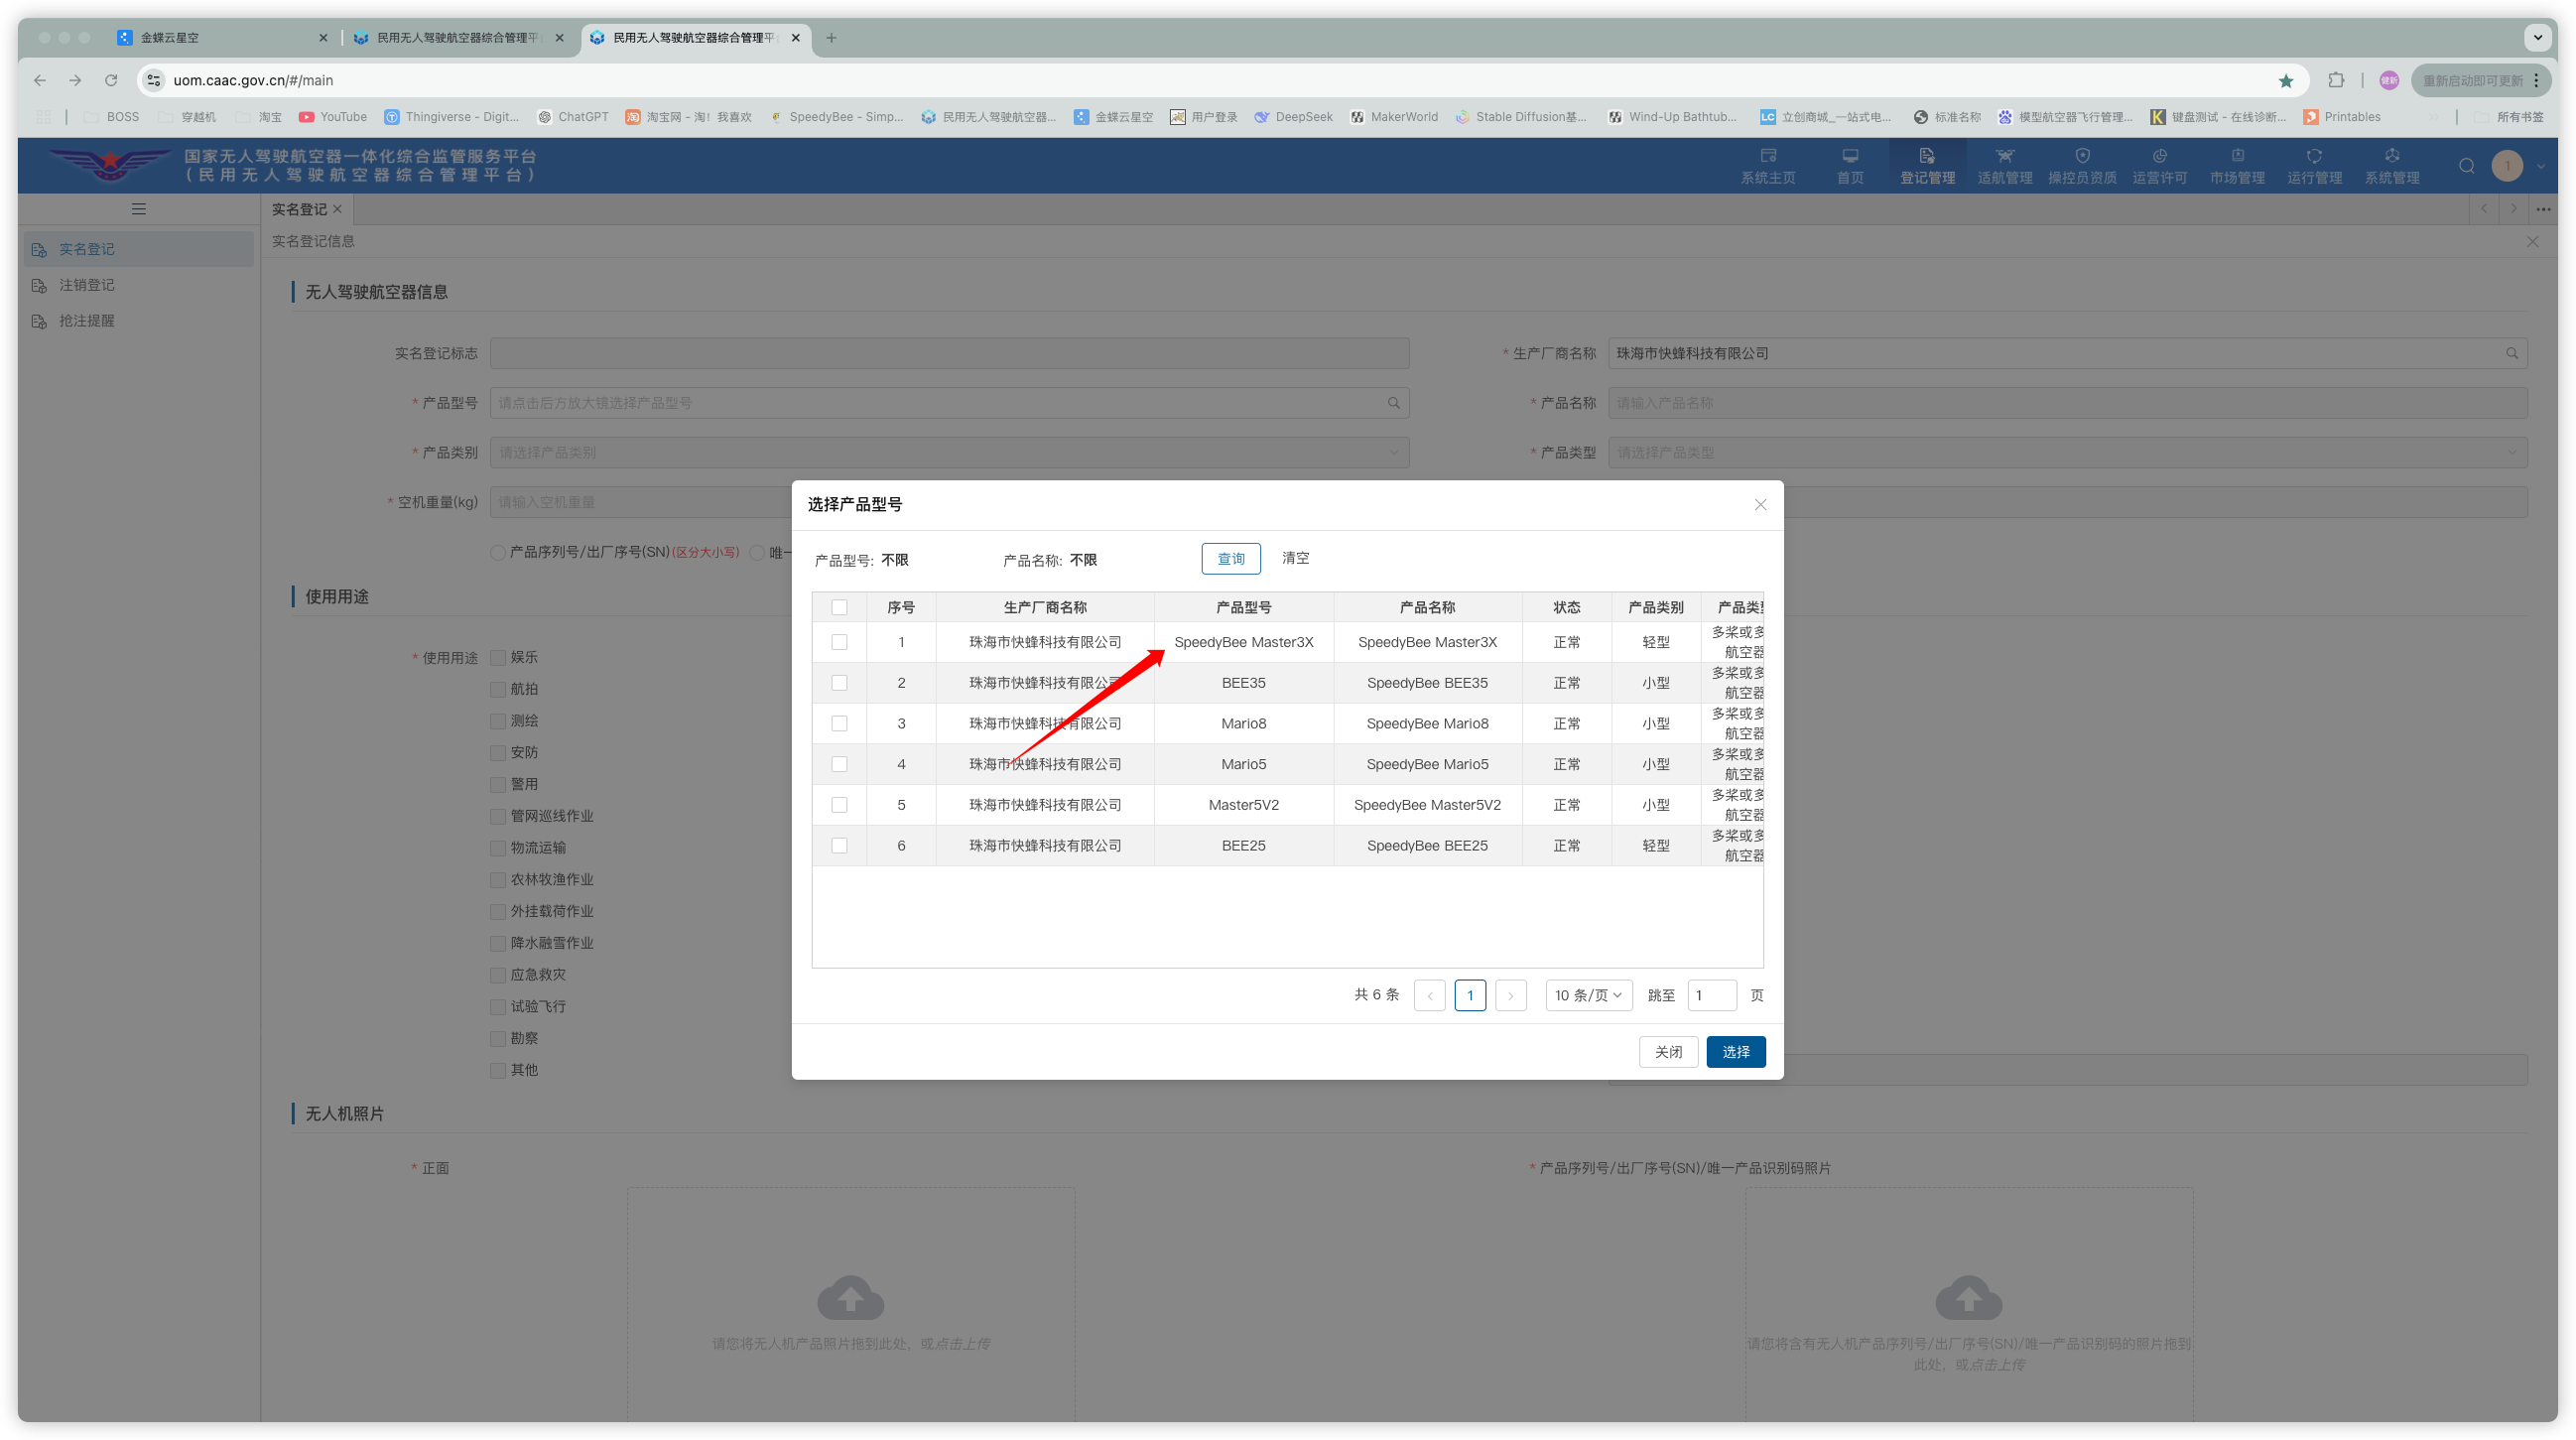The width and height of the screenshot is (2576, 1440).
Task: Open the ChatGPT bookmark
Action: click(574, 117)
